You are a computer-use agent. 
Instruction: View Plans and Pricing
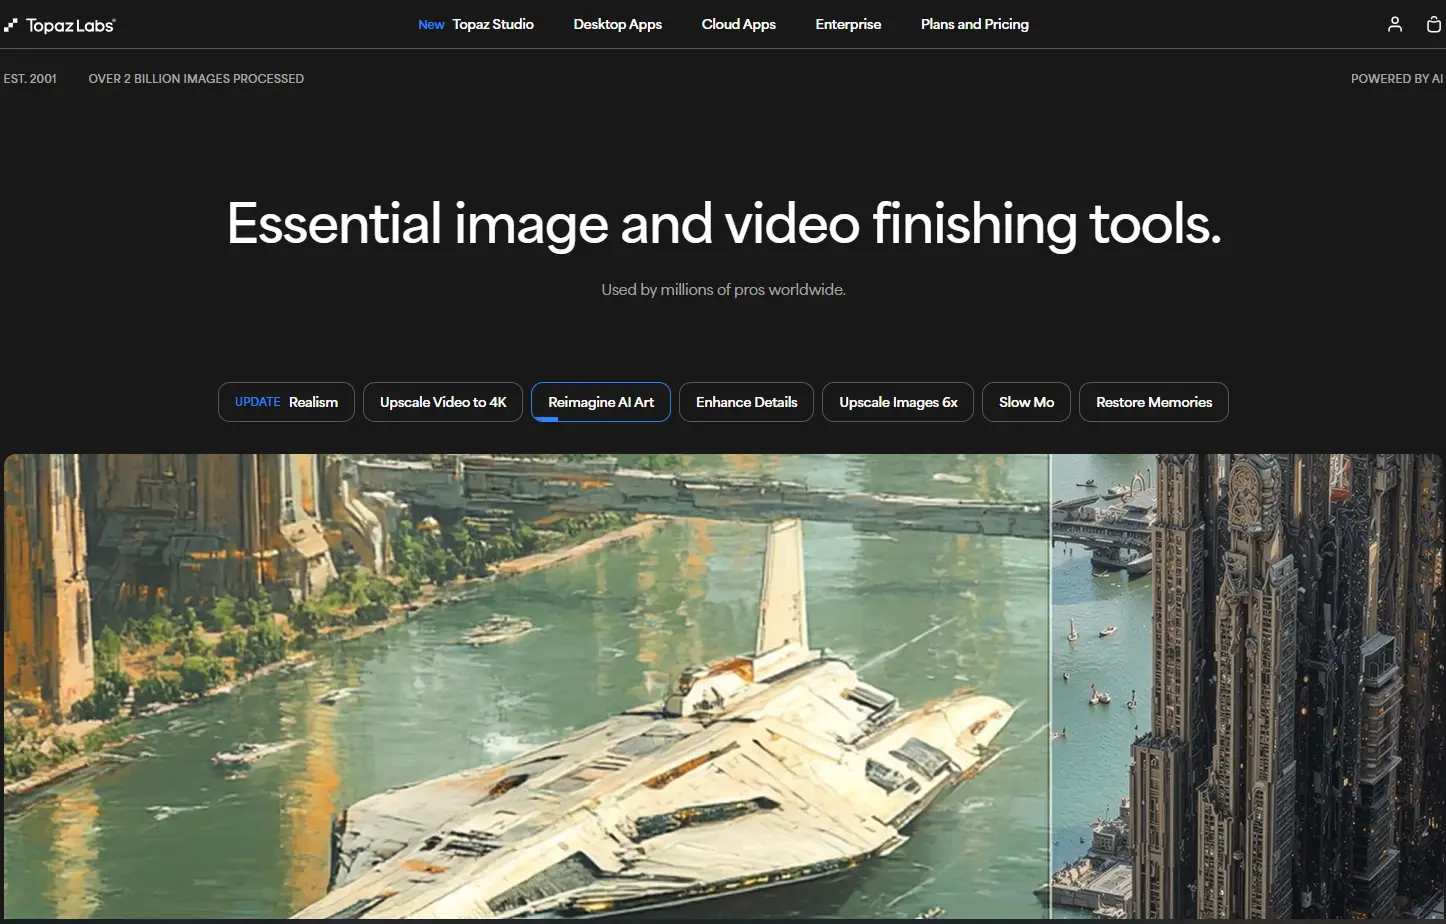tap(974, 24)
